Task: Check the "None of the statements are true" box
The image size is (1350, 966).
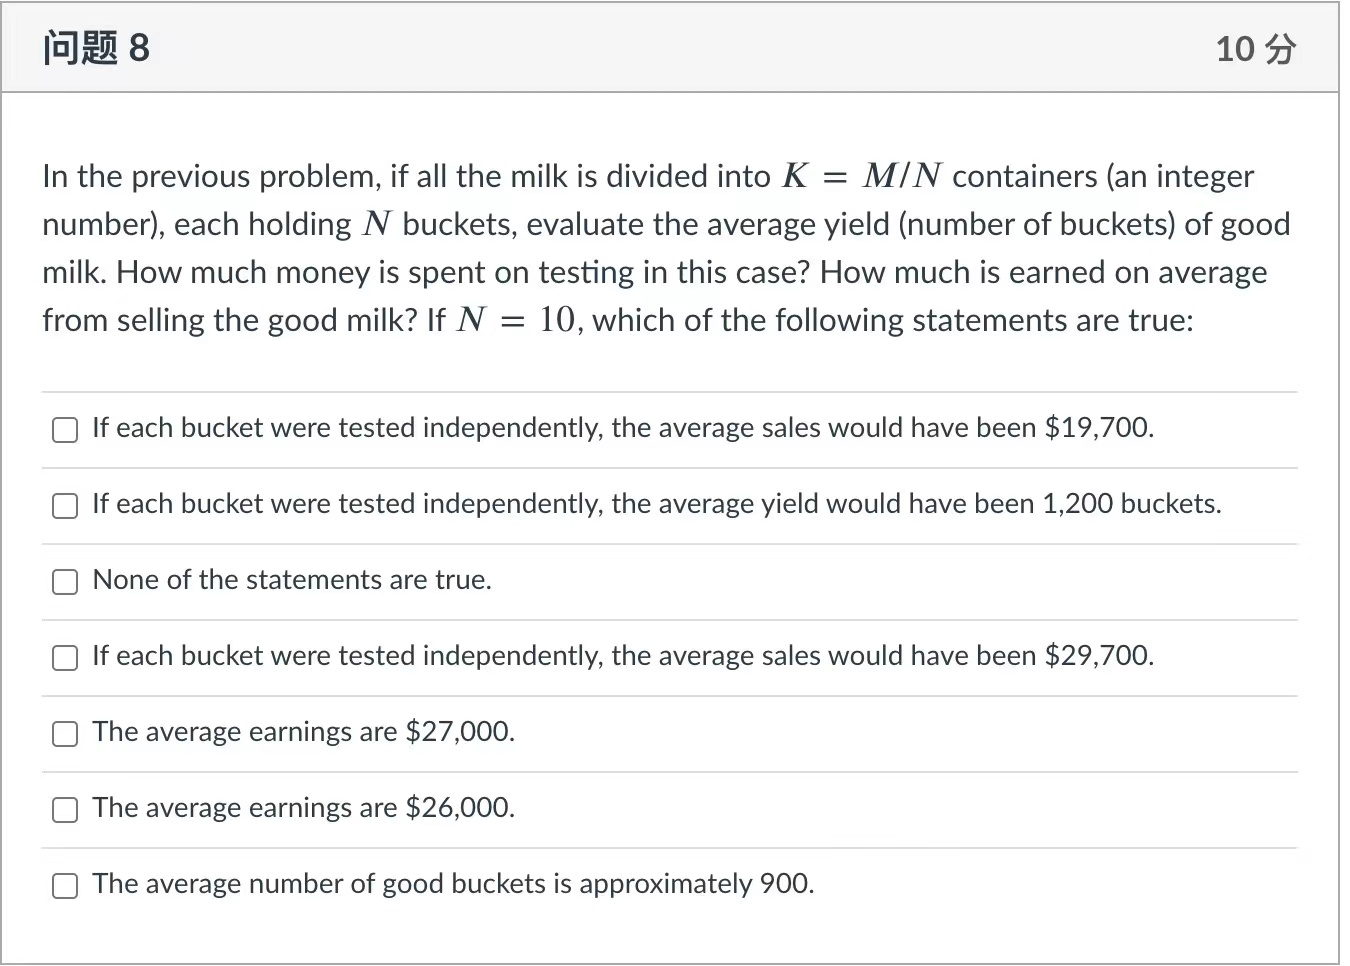Action: pyautogui.click(x=64, y=581)
